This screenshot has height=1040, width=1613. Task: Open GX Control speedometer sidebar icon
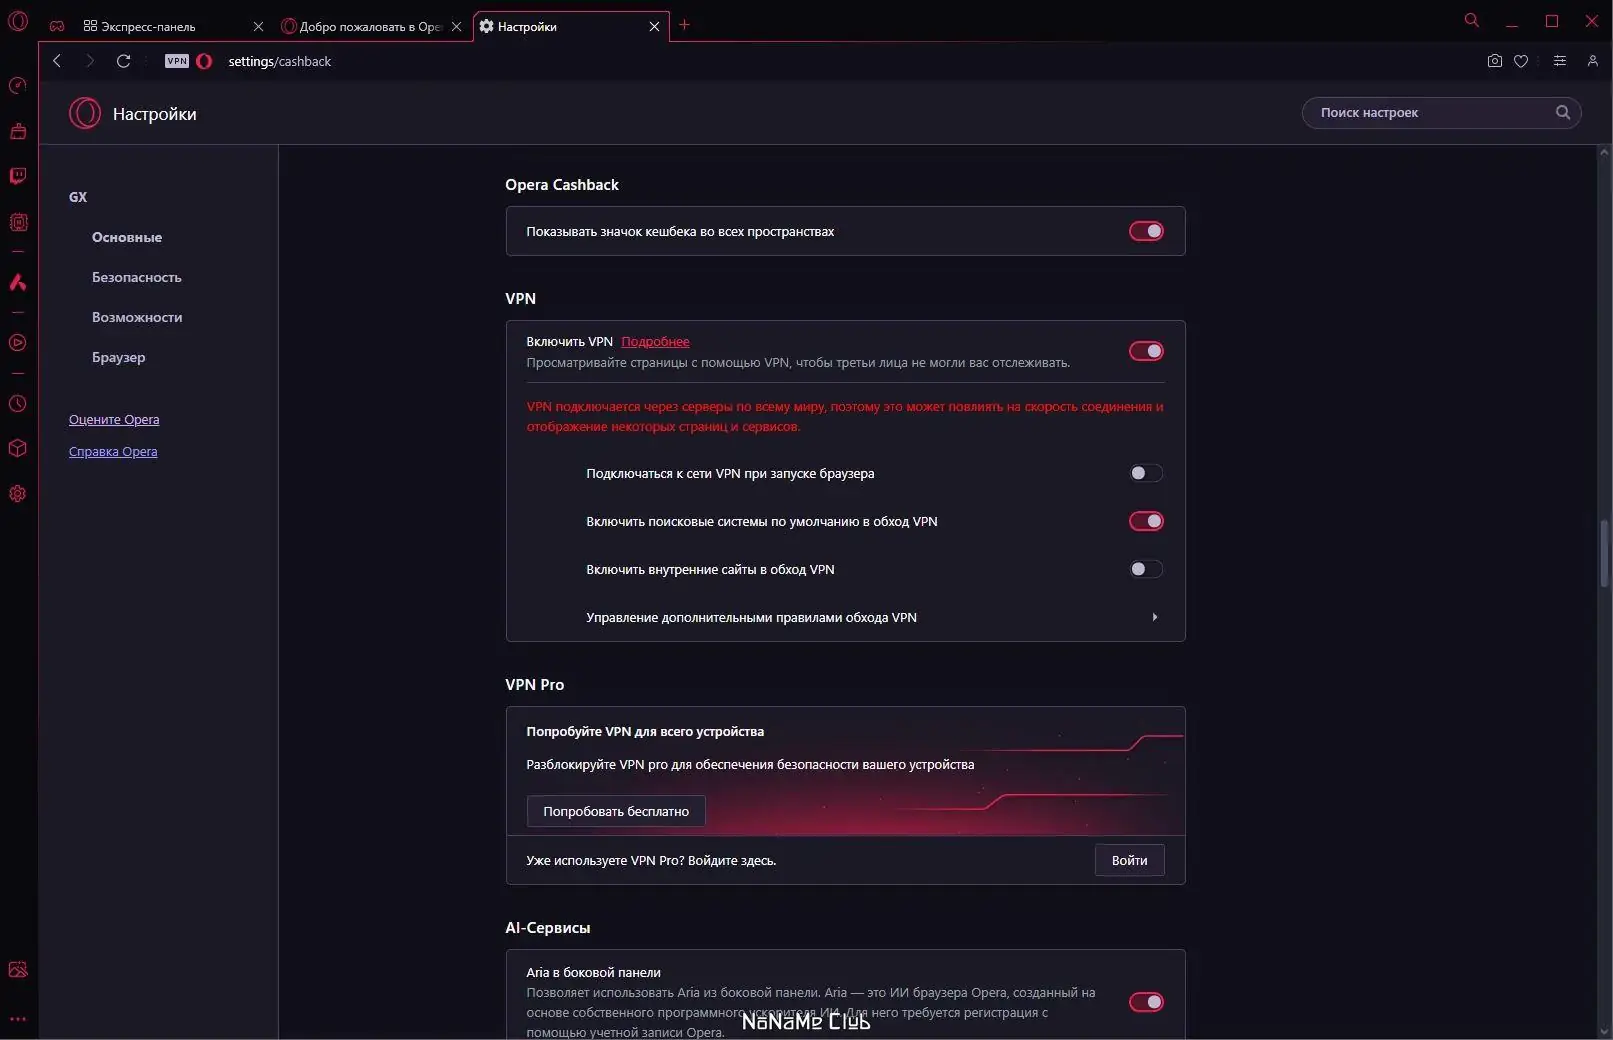18,85
